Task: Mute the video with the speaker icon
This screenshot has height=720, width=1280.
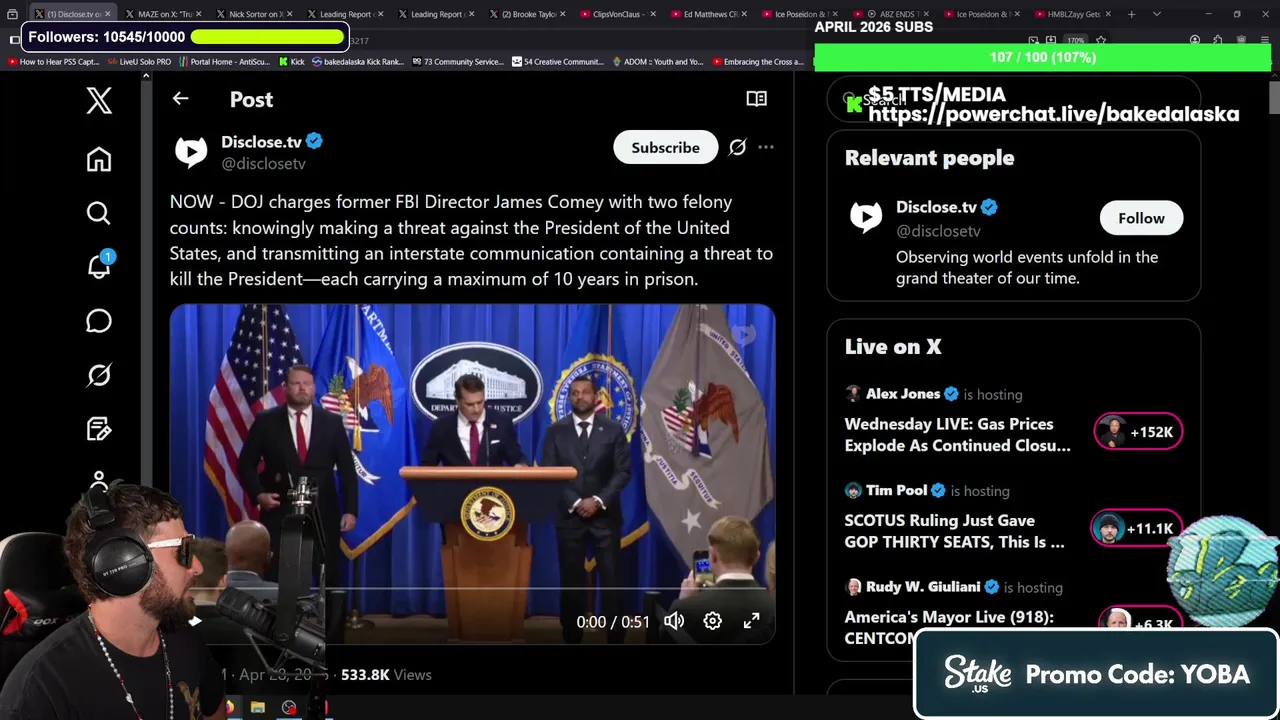Action: coord(674,621)
